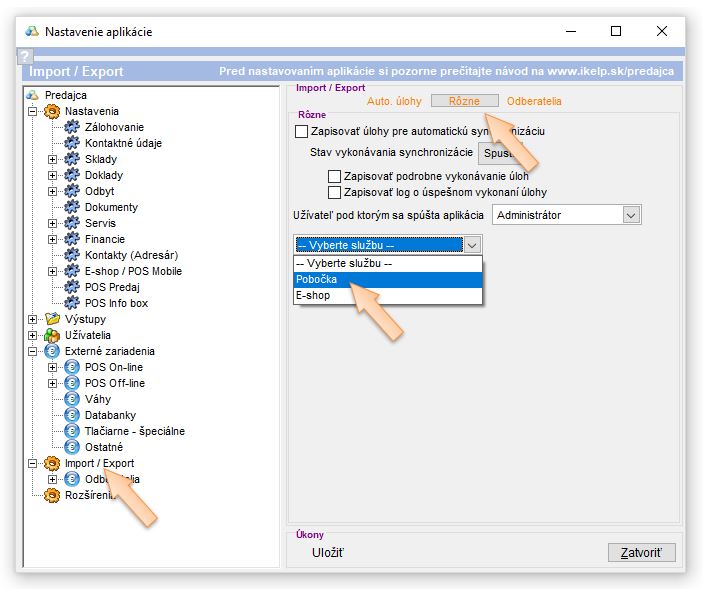Enable Zapisovať úlohy pre automatickú synchronizáciu
The height and width of the screenshot is (592, 705).
point(302,131)
